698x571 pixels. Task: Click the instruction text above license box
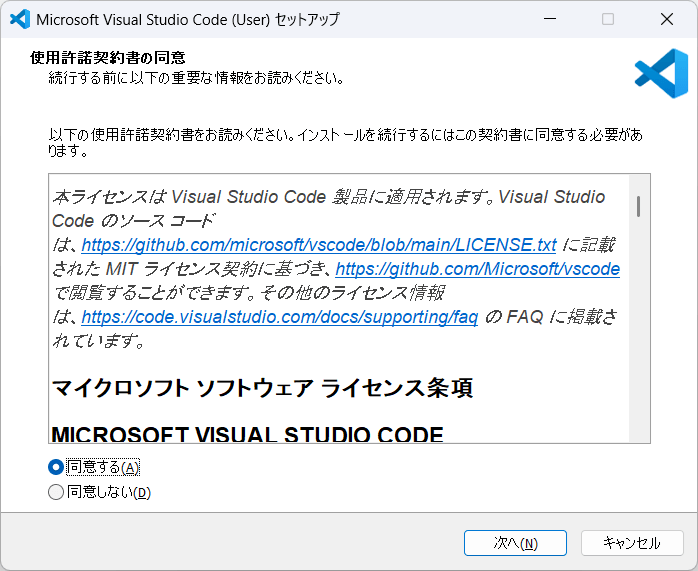pos(345,143)
